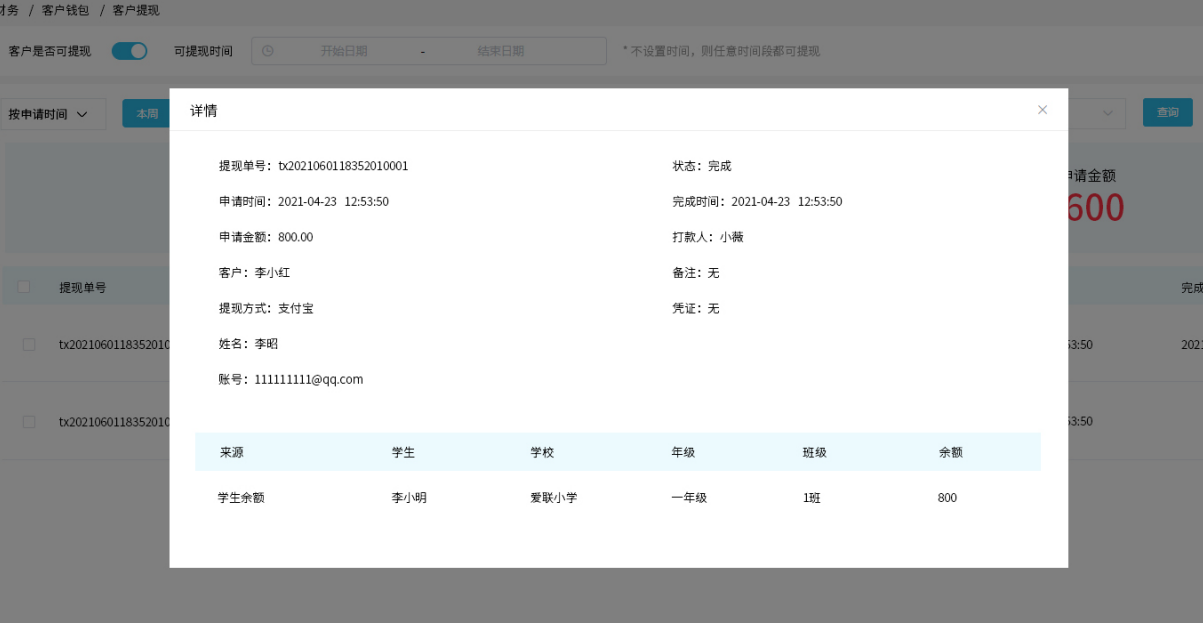Screen dimensions: 1203x623
Task: Toggle the 客户是否可提现 switch
Action: (x=129, y=51)
